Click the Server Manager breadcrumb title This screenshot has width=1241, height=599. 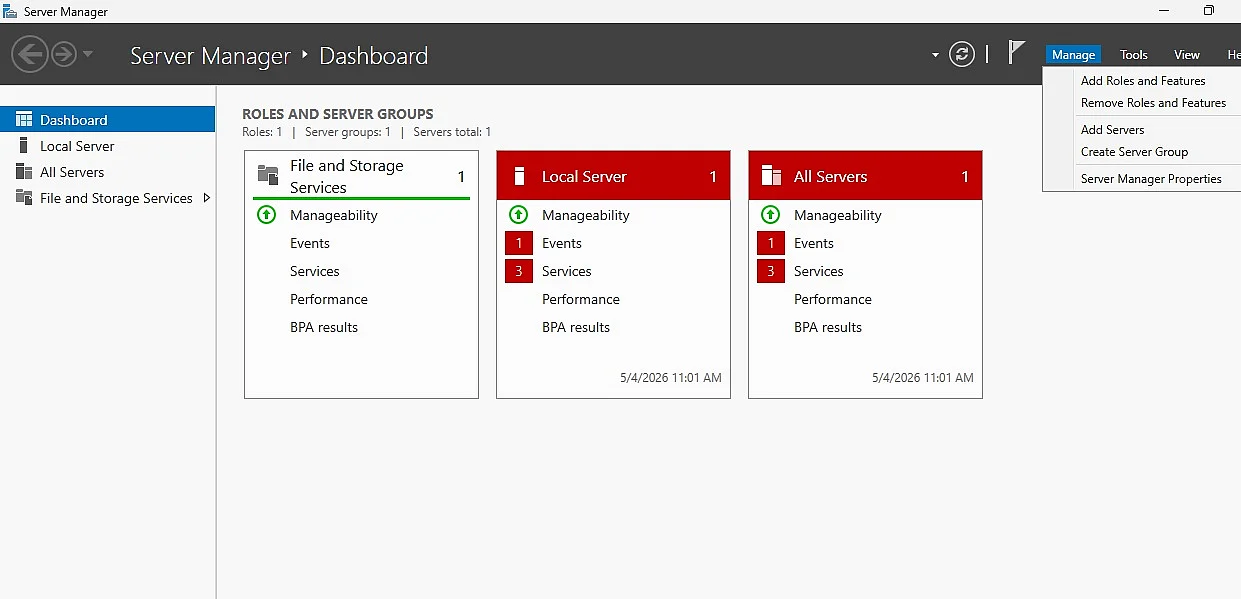[x=210, y=56]
